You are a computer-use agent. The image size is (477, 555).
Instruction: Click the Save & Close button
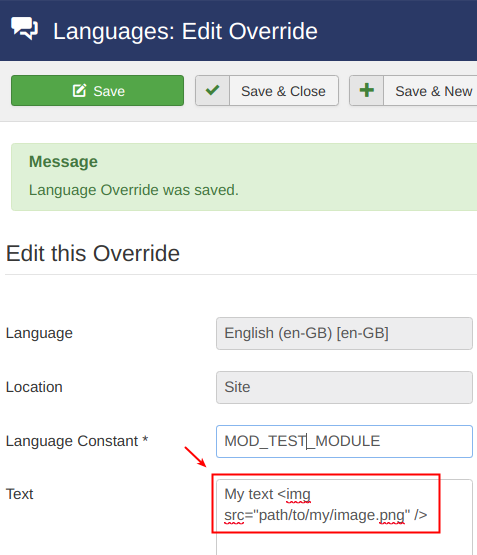click(x=267, y=91)
